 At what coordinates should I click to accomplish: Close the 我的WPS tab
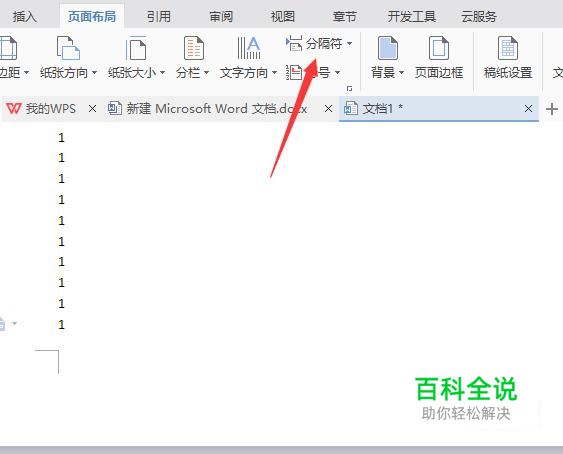pyautogui.click(x=92, y=108)
